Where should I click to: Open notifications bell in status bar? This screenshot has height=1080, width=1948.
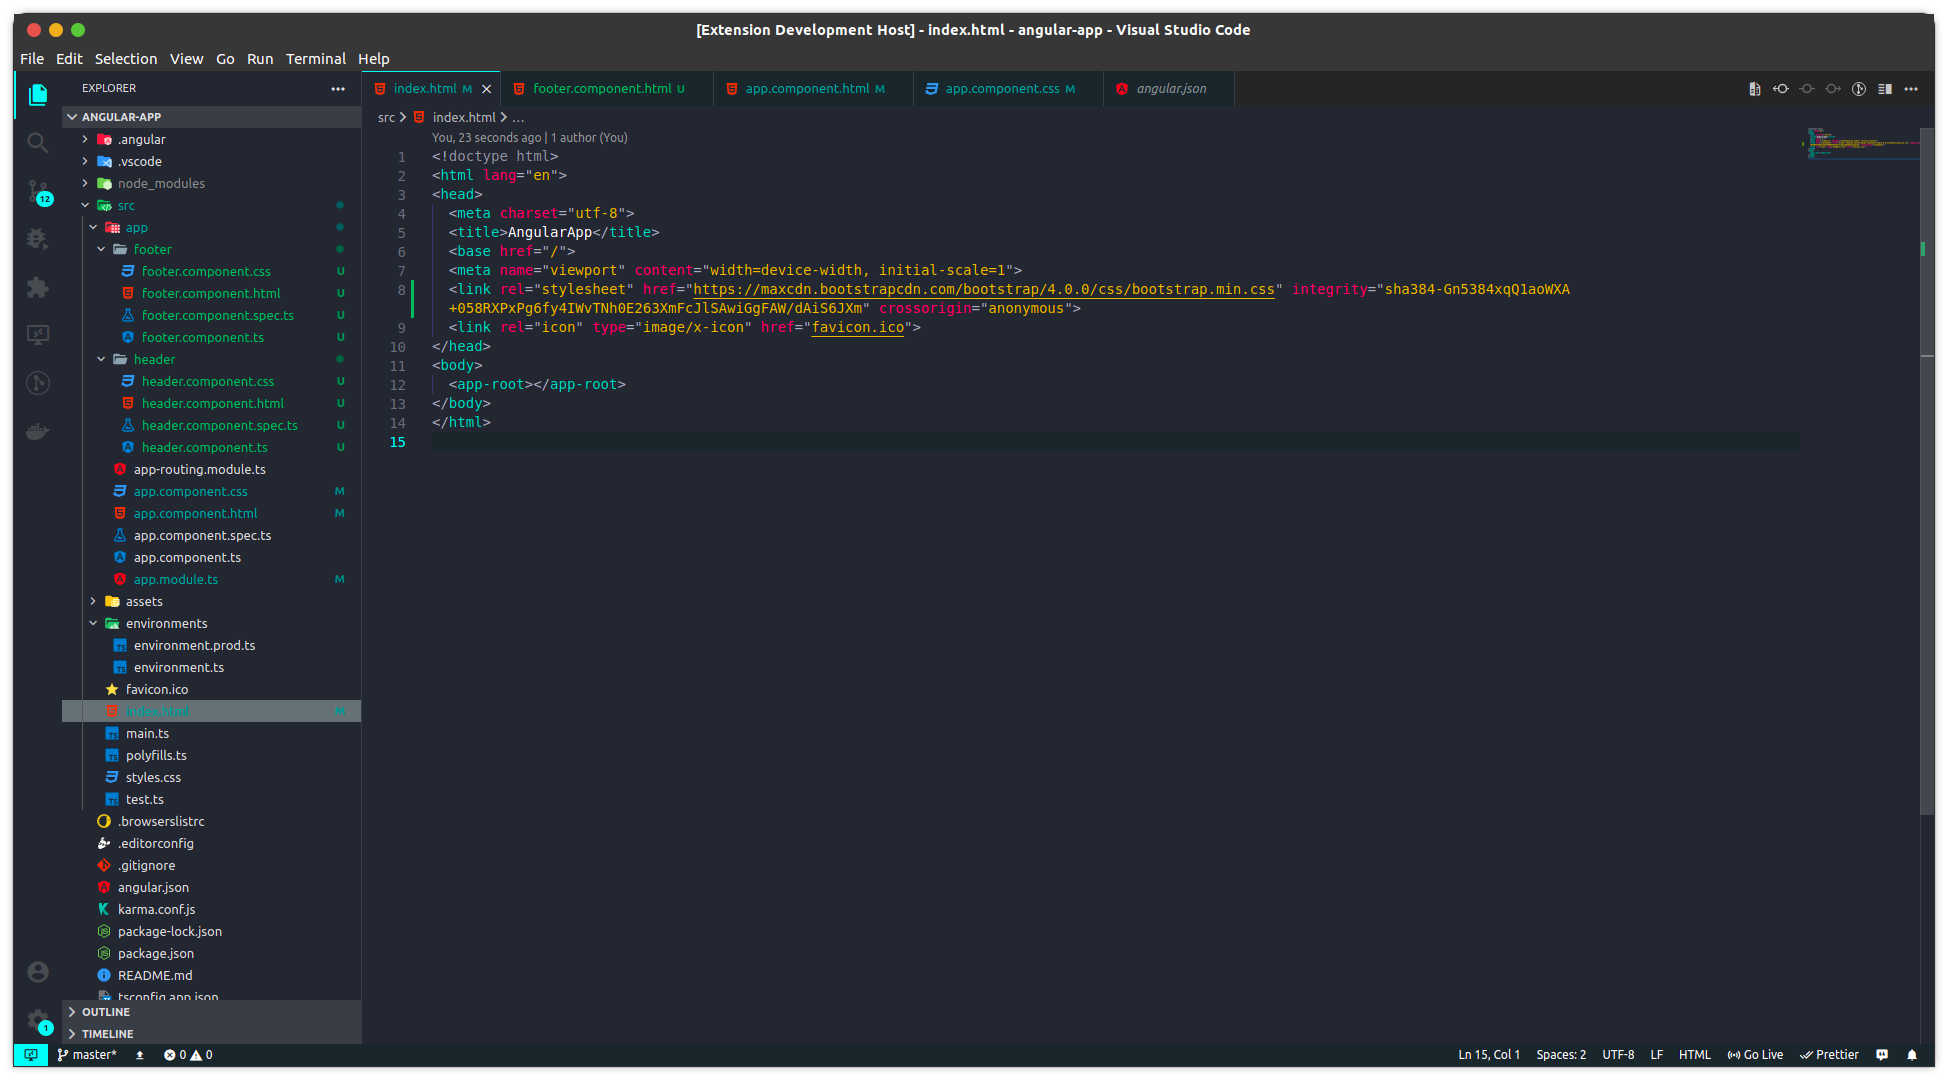pyautogui.click(x=1912, y=1055)
